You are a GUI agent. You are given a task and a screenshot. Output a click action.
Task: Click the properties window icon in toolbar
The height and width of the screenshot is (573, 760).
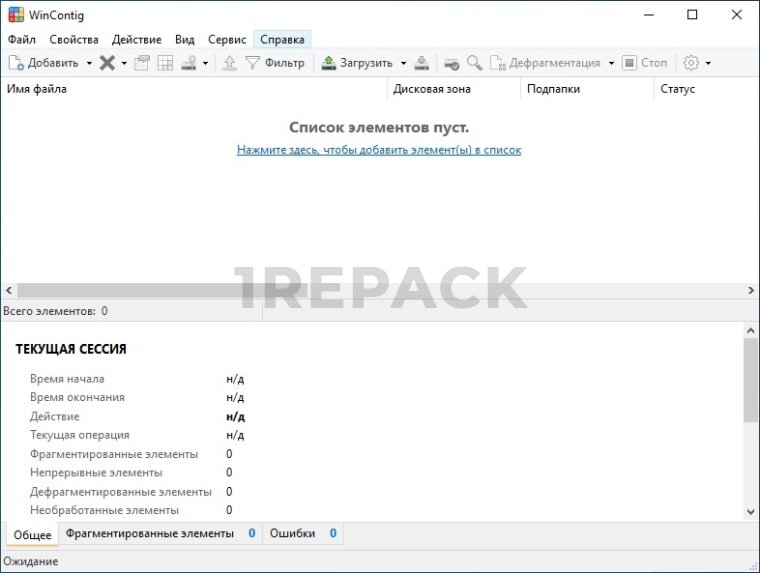coord(142,63)
